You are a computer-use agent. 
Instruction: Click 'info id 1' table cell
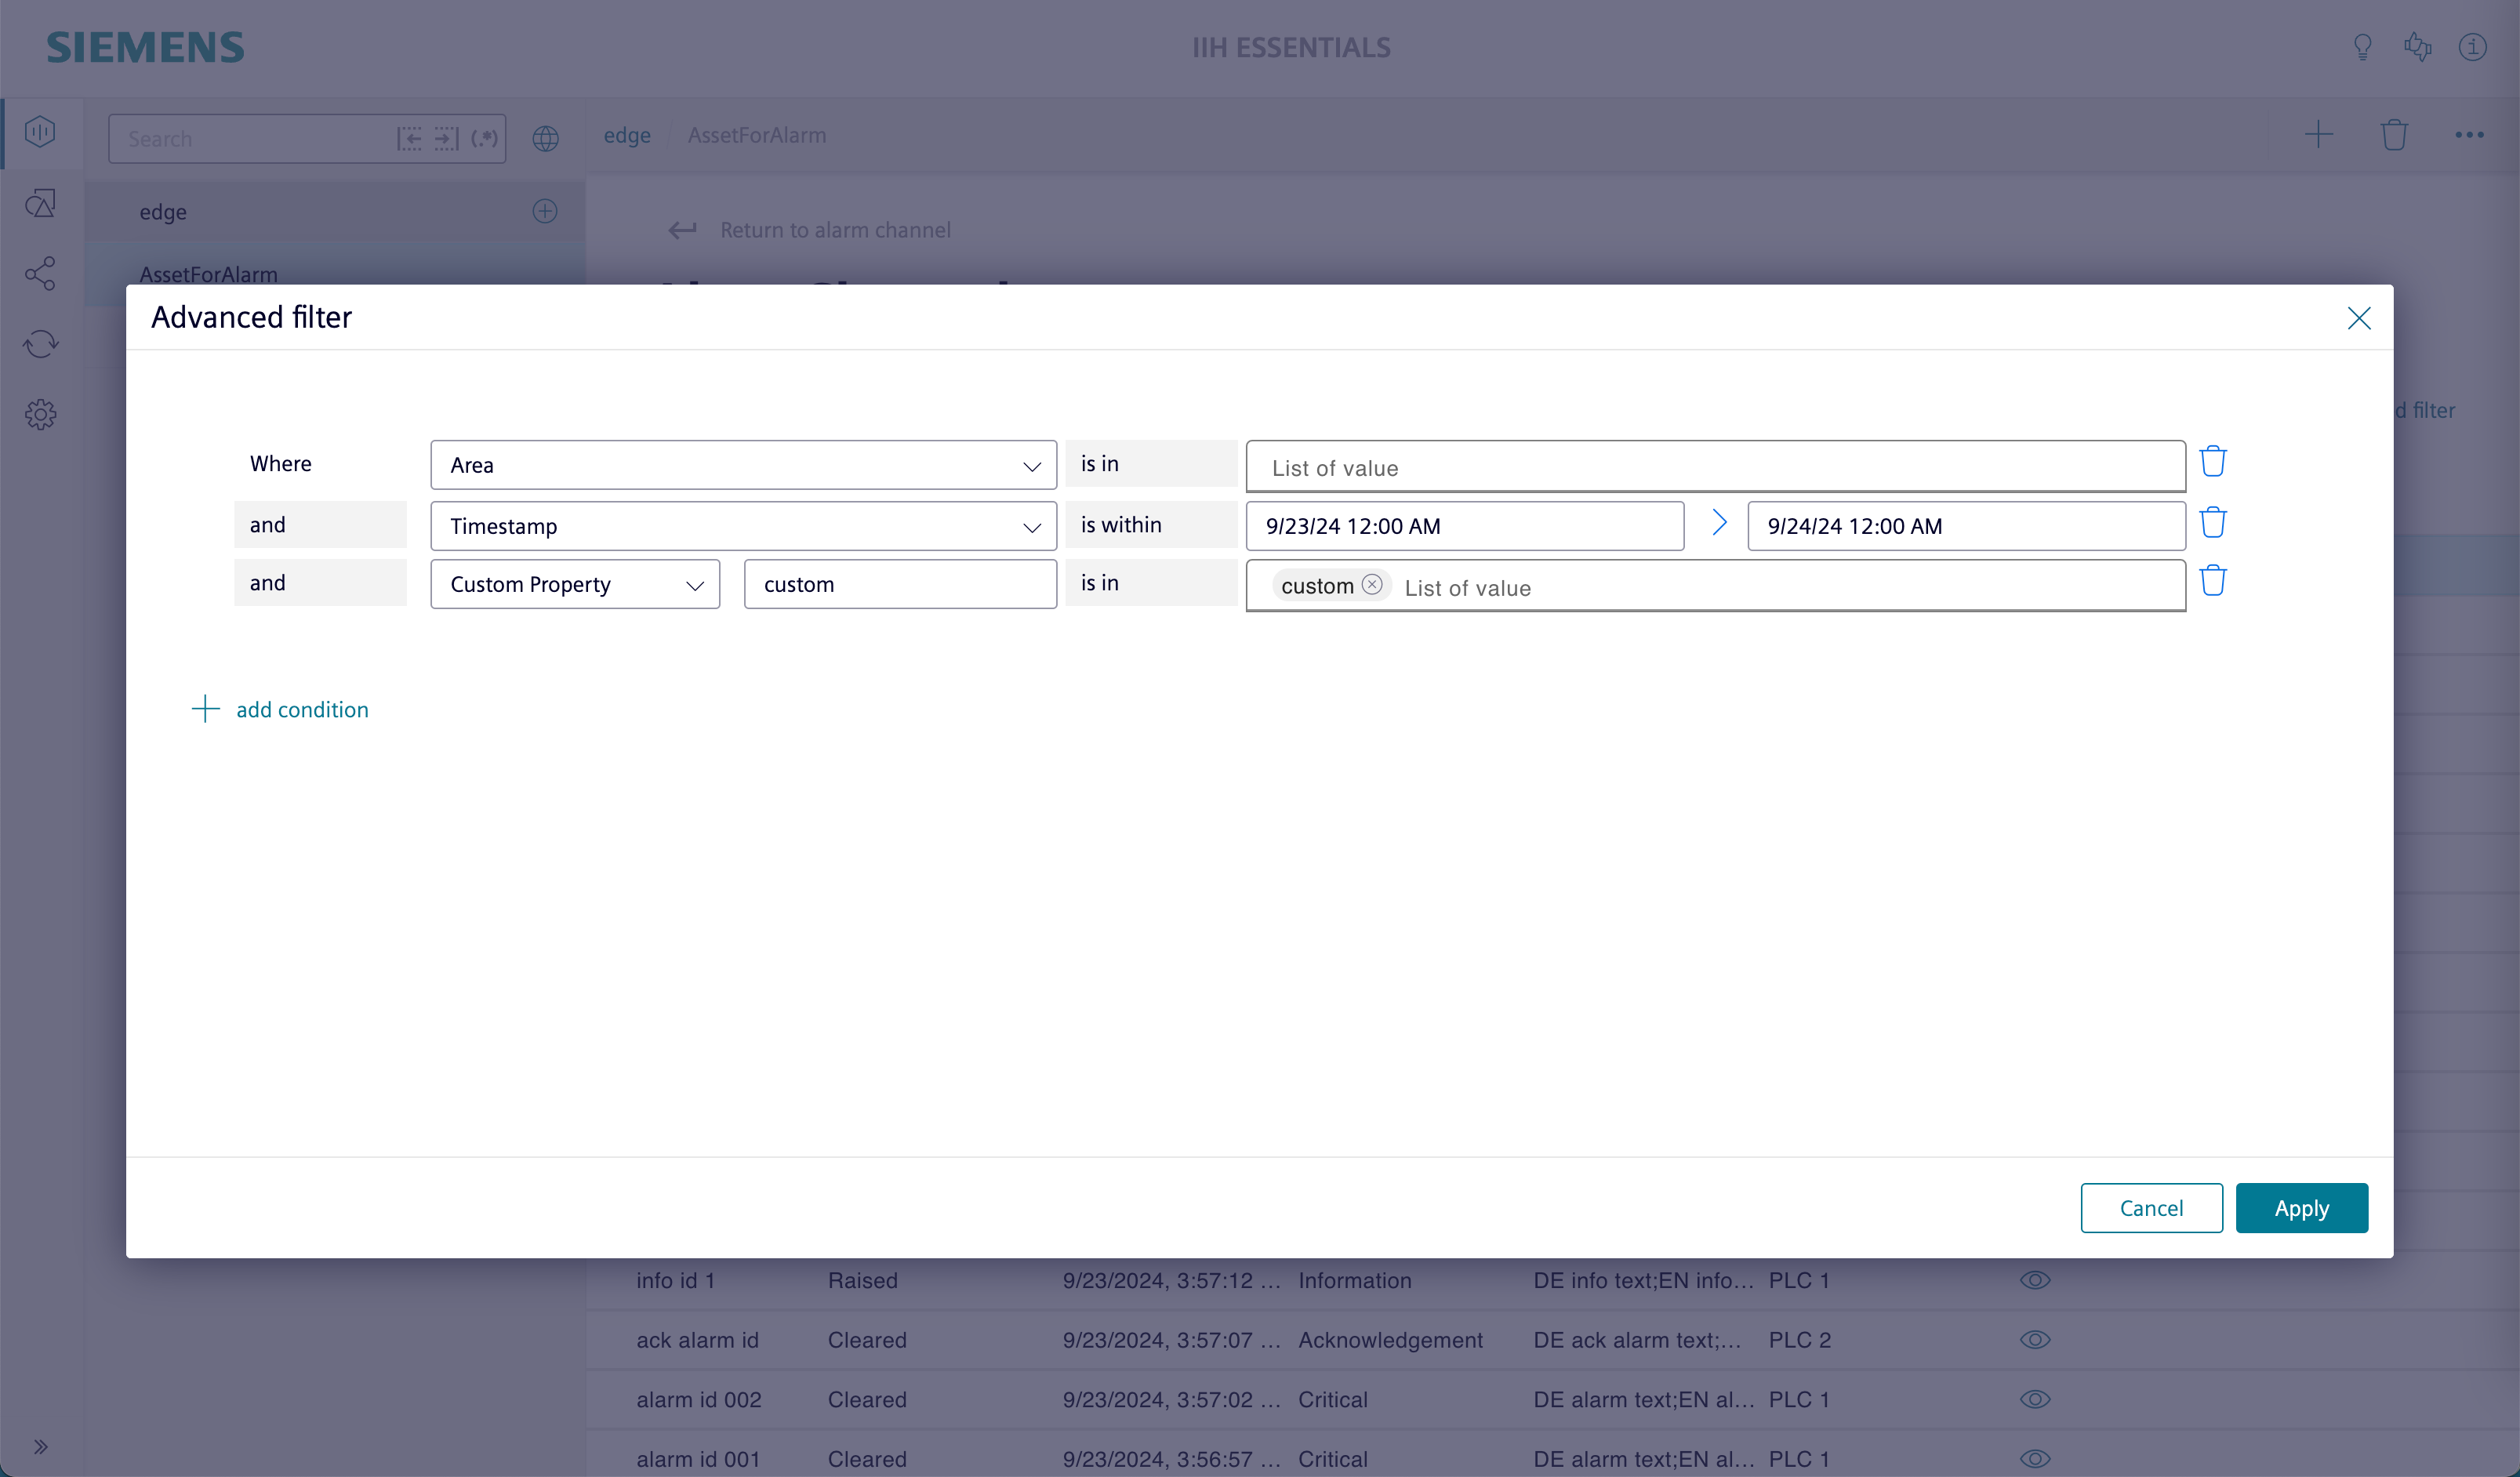point(676,1280)
